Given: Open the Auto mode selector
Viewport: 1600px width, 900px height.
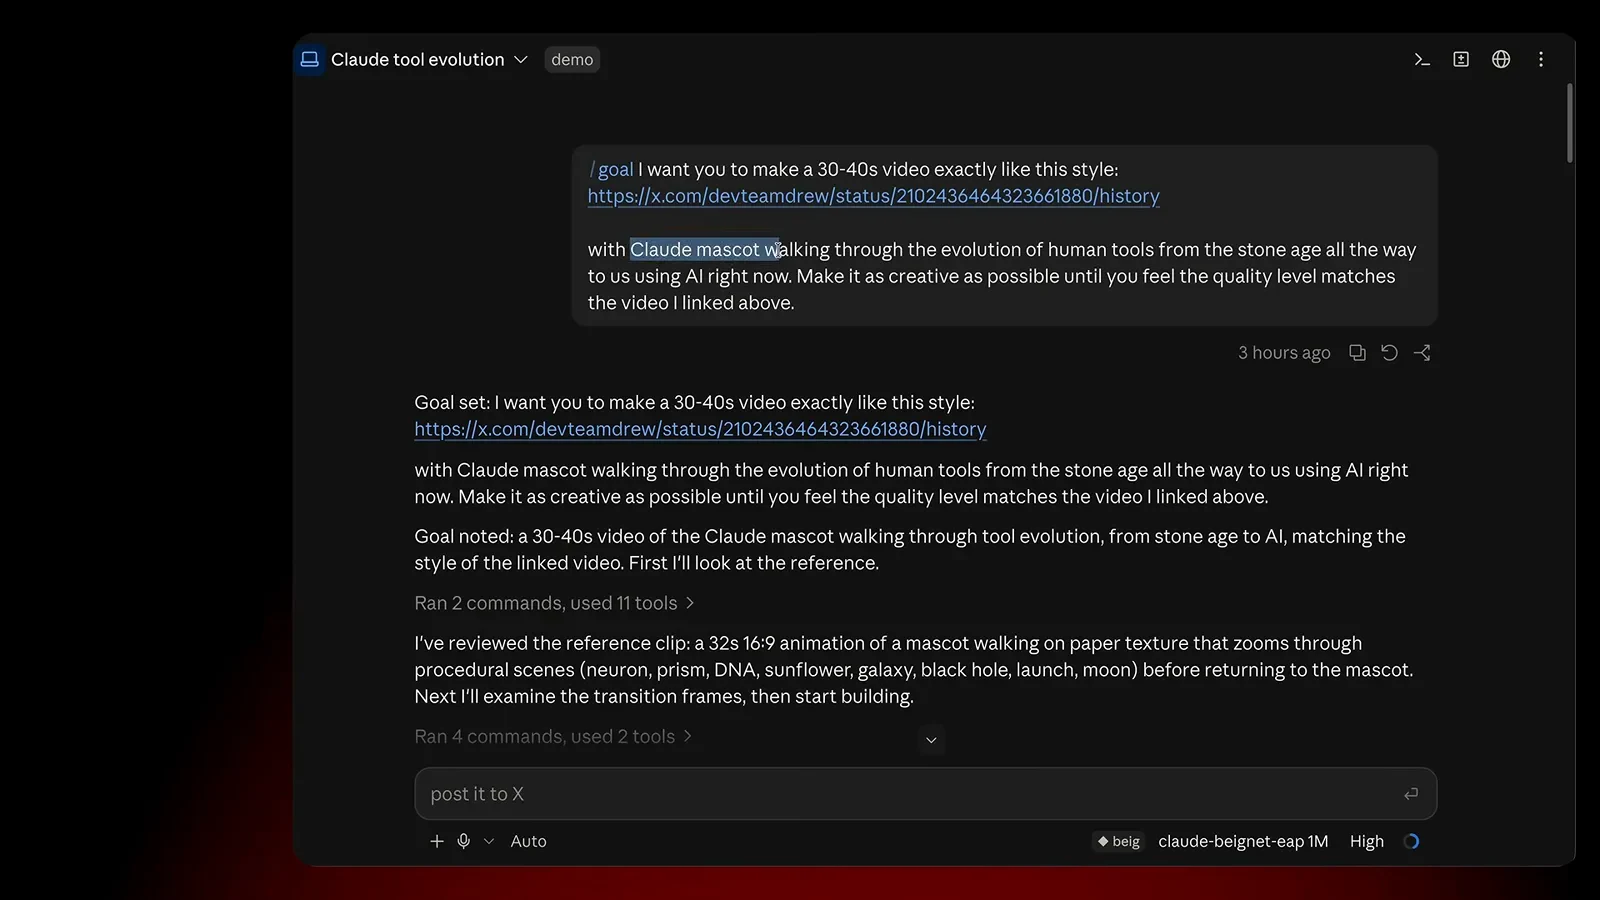Looking at the screenshot, I should (528, 842).
